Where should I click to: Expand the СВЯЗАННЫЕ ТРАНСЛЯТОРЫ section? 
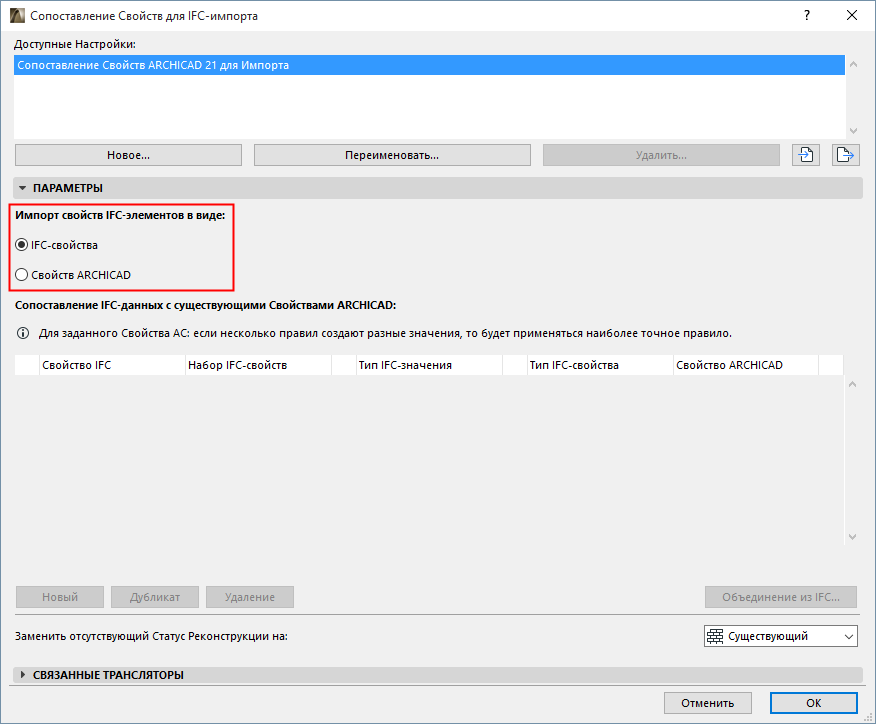(x=22, y=675)
